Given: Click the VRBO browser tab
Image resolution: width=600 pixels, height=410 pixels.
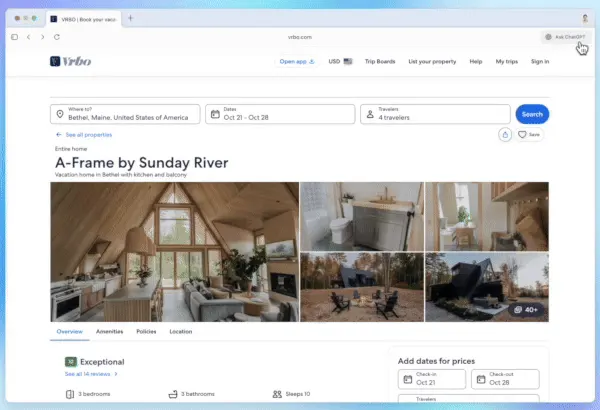Looking at the screenshot, I should click(x=84, y=19).
